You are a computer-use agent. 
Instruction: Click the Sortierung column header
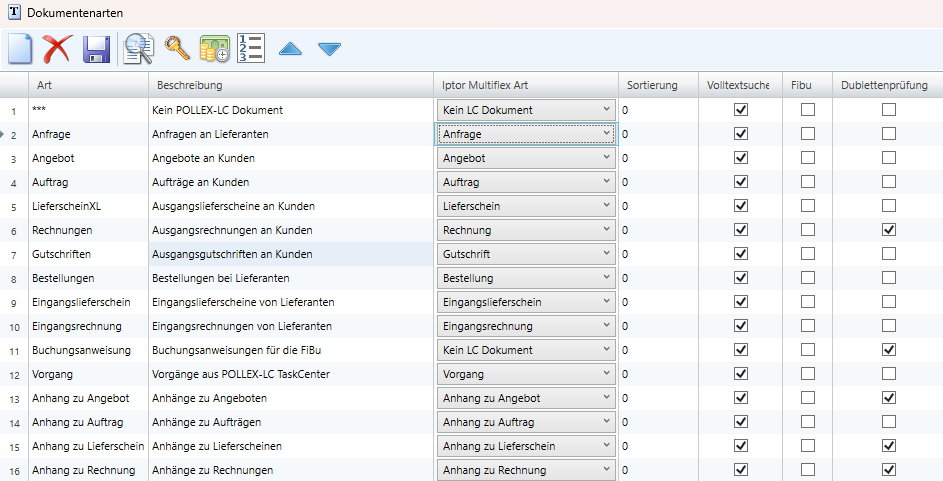(652, 85)
